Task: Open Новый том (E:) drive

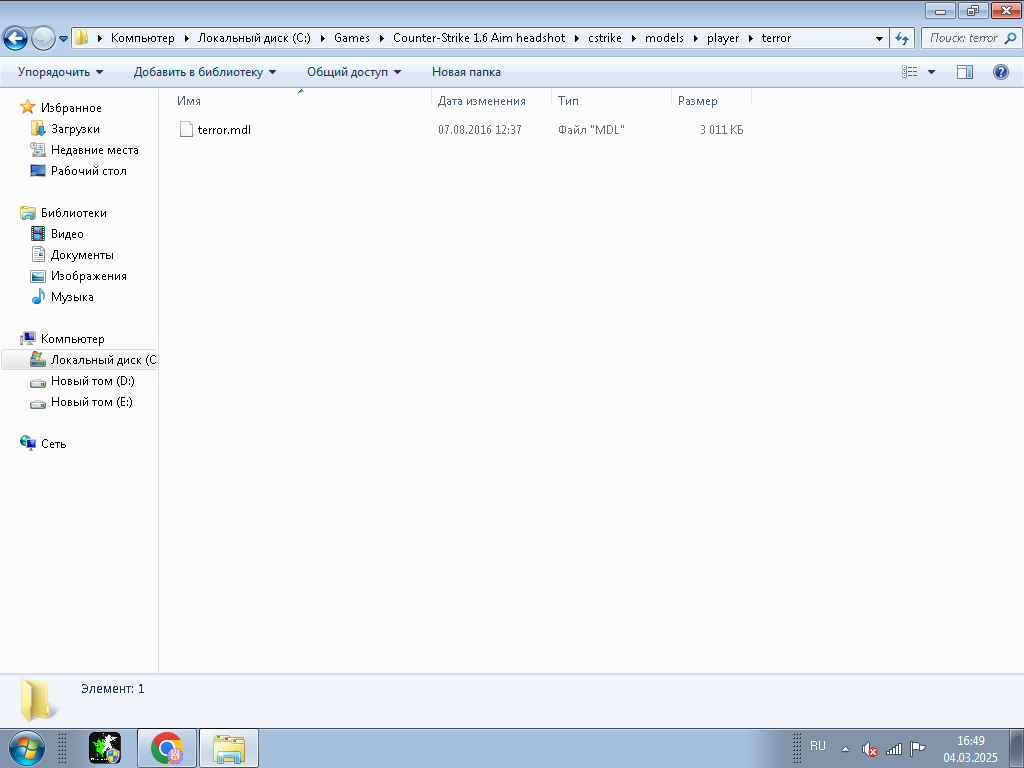Action: 91,402
